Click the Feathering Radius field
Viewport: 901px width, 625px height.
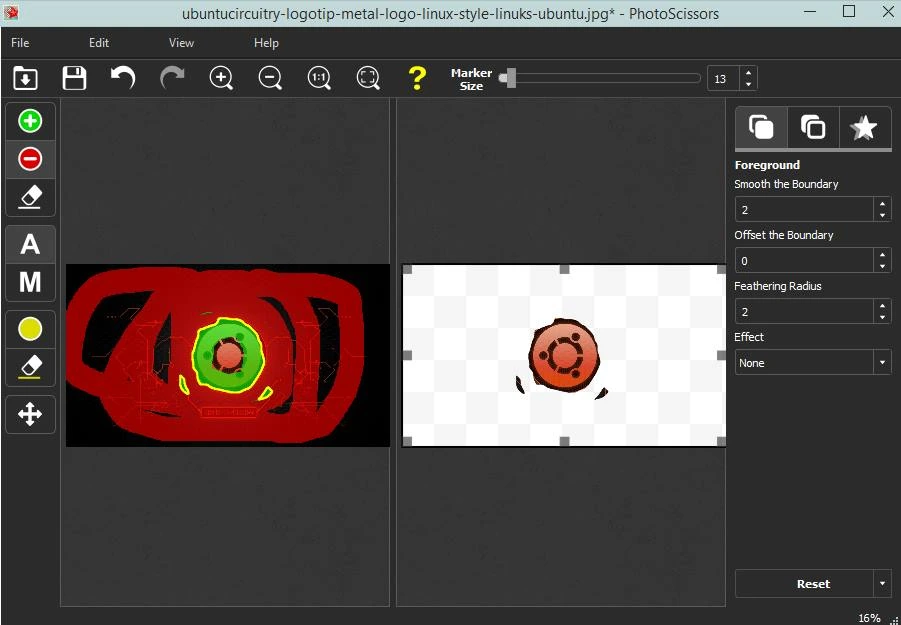(804, 312)
